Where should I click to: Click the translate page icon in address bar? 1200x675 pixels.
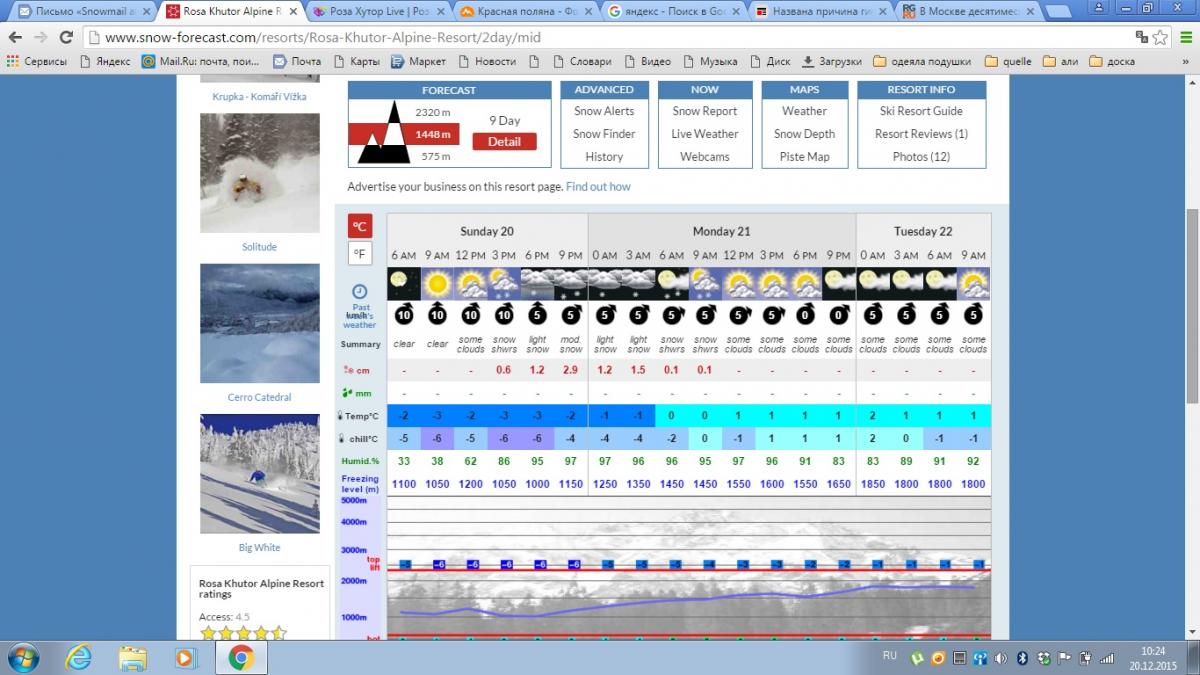[1142, 37]
